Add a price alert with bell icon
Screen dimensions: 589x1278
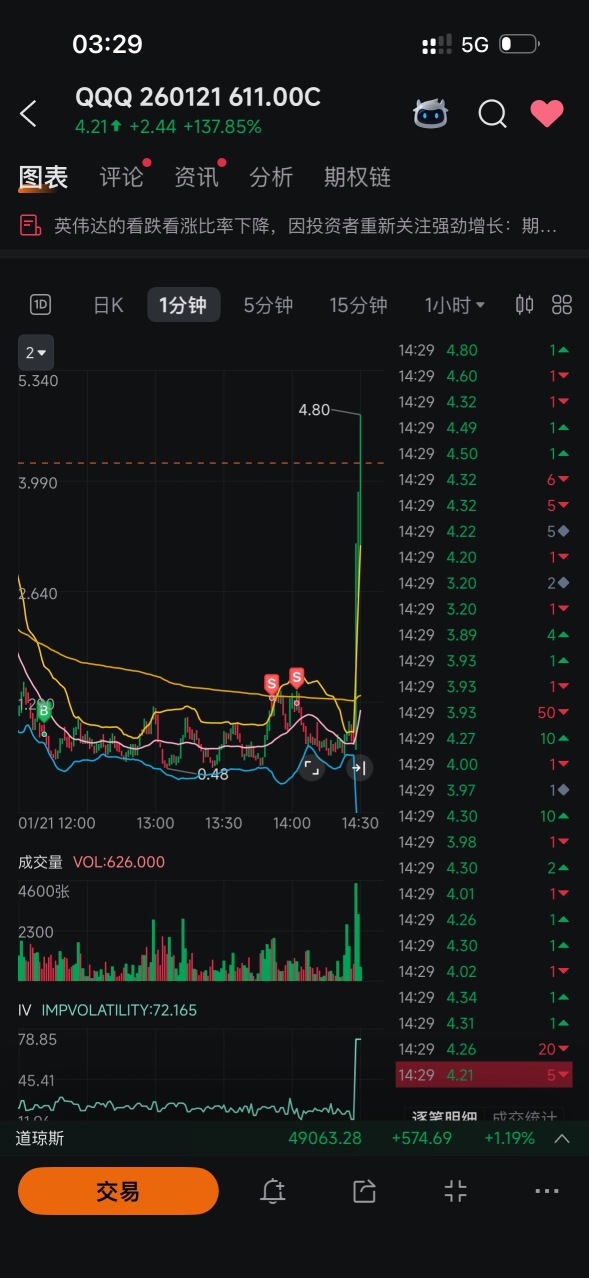pyautogui.click(x=272, y=1191)
